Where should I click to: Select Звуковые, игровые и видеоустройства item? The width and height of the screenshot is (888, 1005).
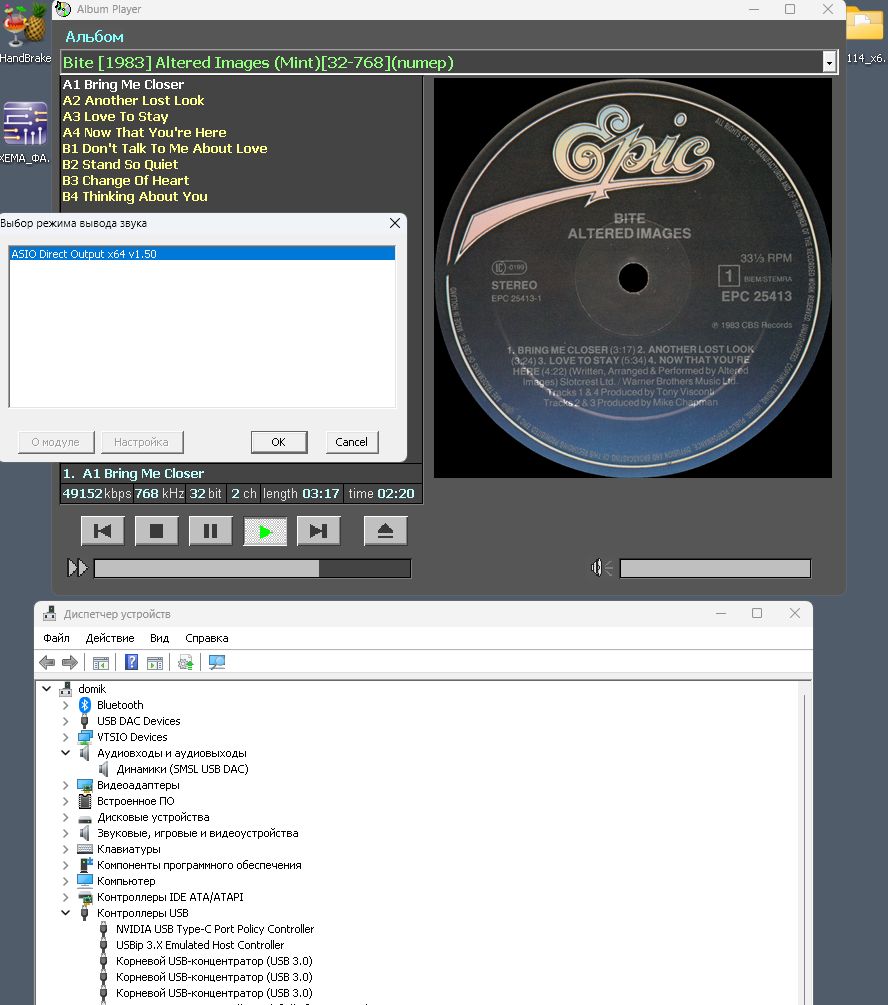click(197, 833)
